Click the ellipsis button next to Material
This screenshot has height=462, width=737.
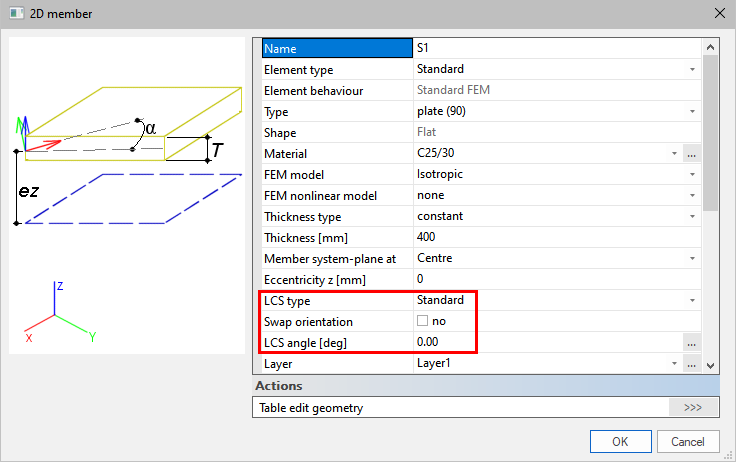coord(691,154)
